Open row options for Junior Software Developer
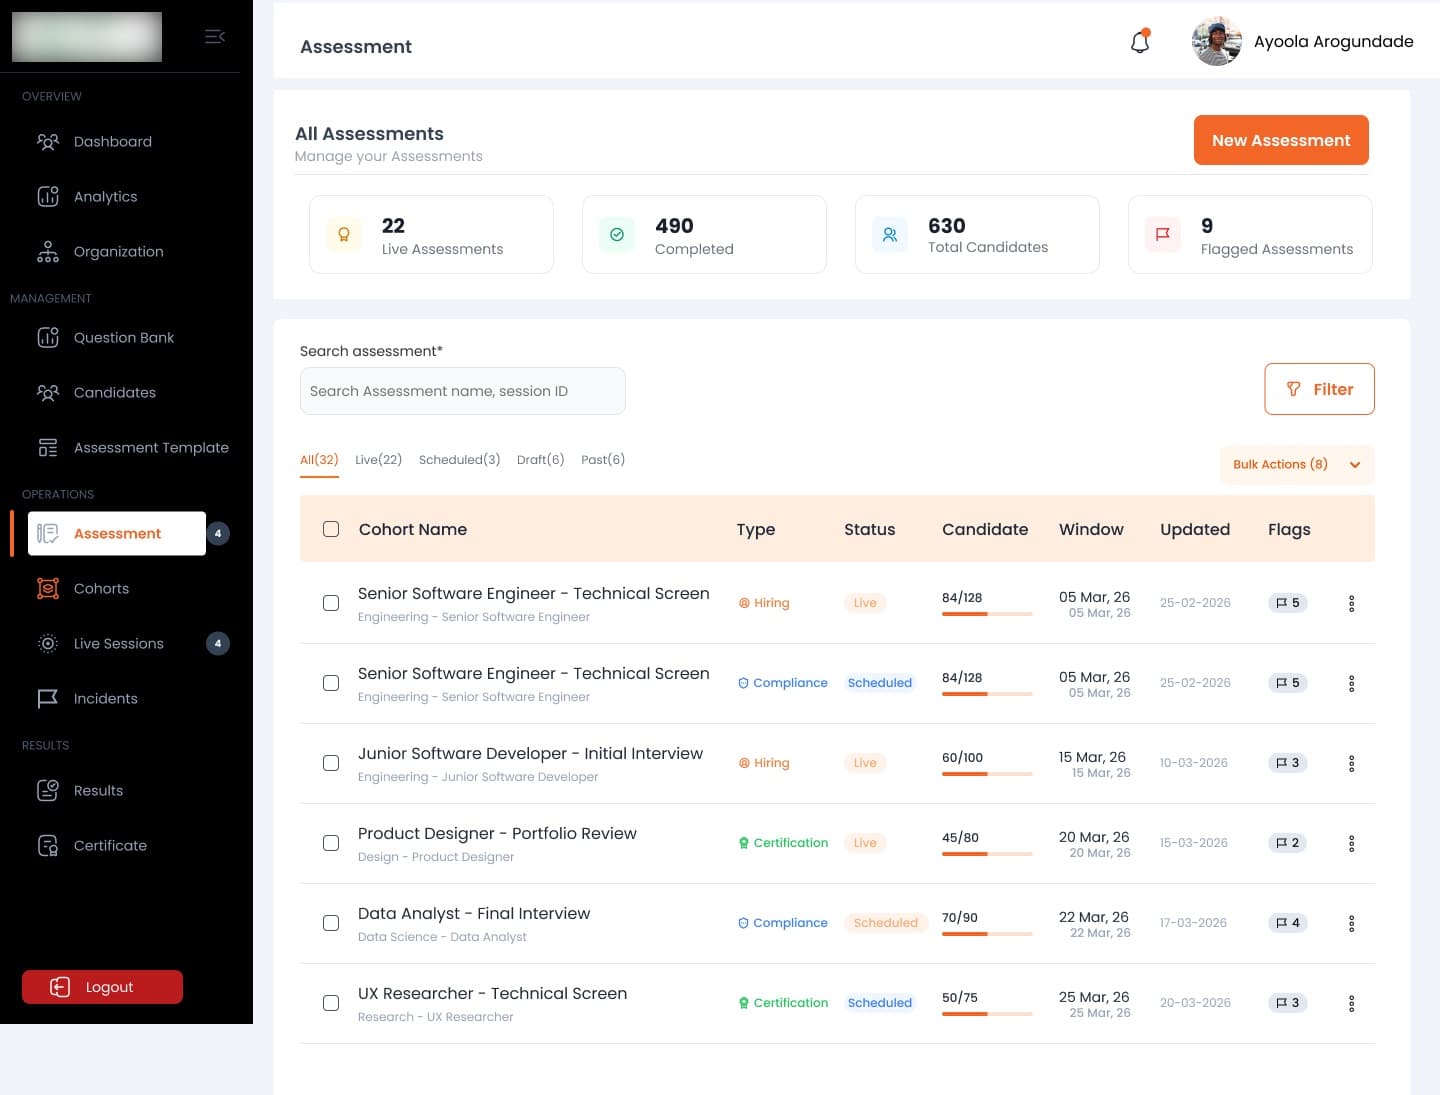This screenshot has height=1095, width=1440. [x=1351, y=763]
